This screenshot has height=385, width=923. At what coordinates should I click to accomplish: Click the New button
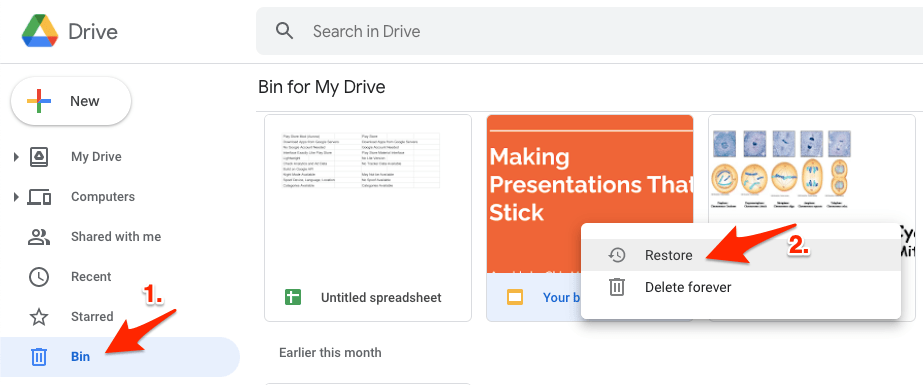[x=71, y=101]
